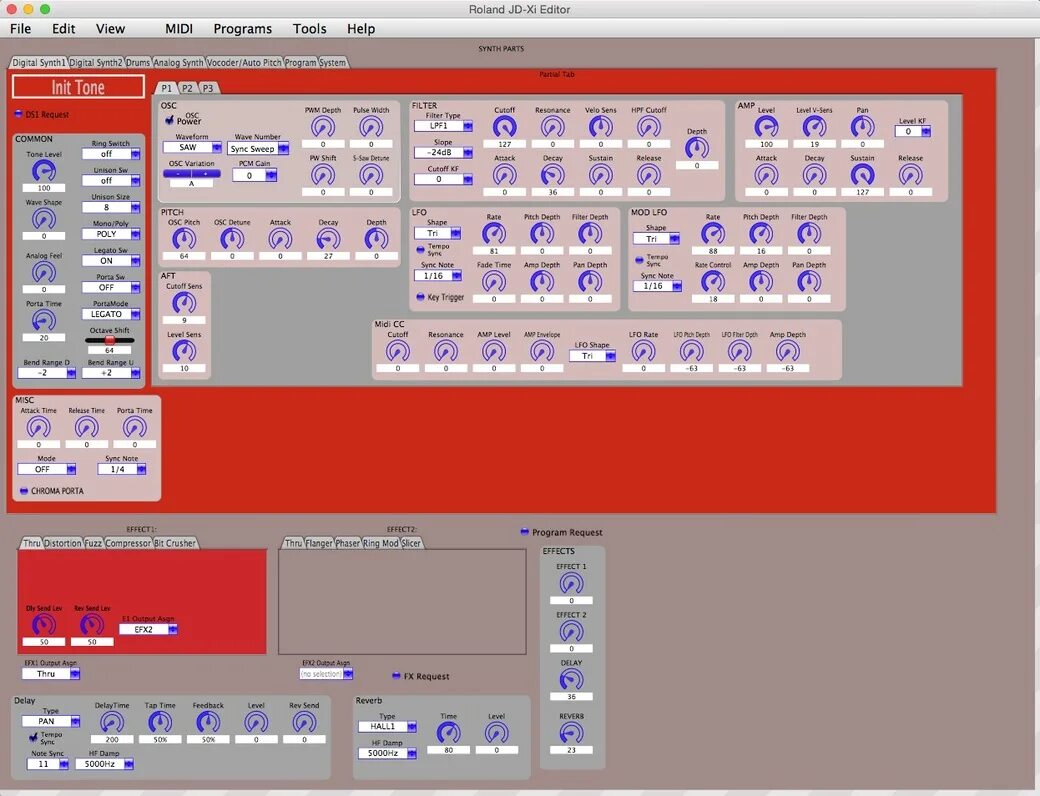Click the Pulse Width knob
The height and width of the screenshot is (796, 1040).
coord(371,126)
